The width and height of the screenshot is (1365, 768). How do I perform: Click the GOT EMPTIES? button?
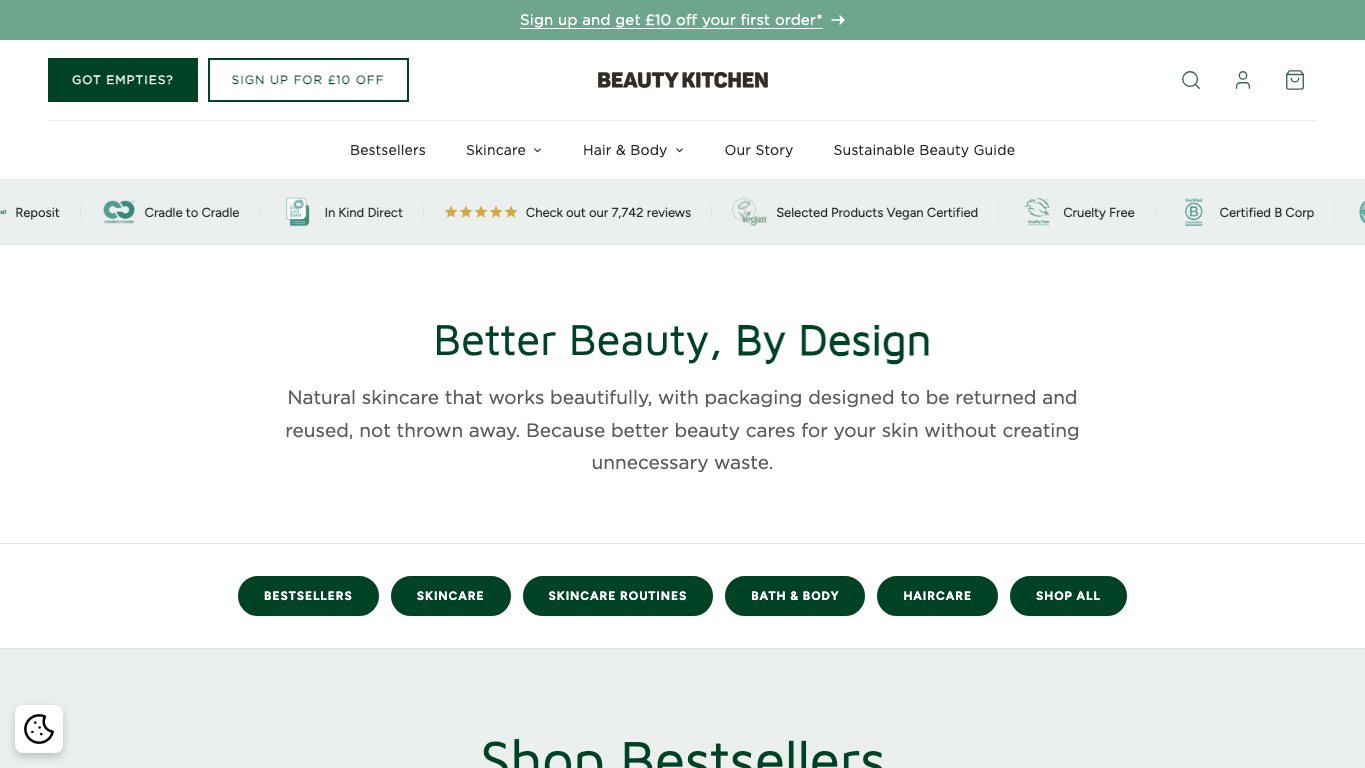click(123, 80)
